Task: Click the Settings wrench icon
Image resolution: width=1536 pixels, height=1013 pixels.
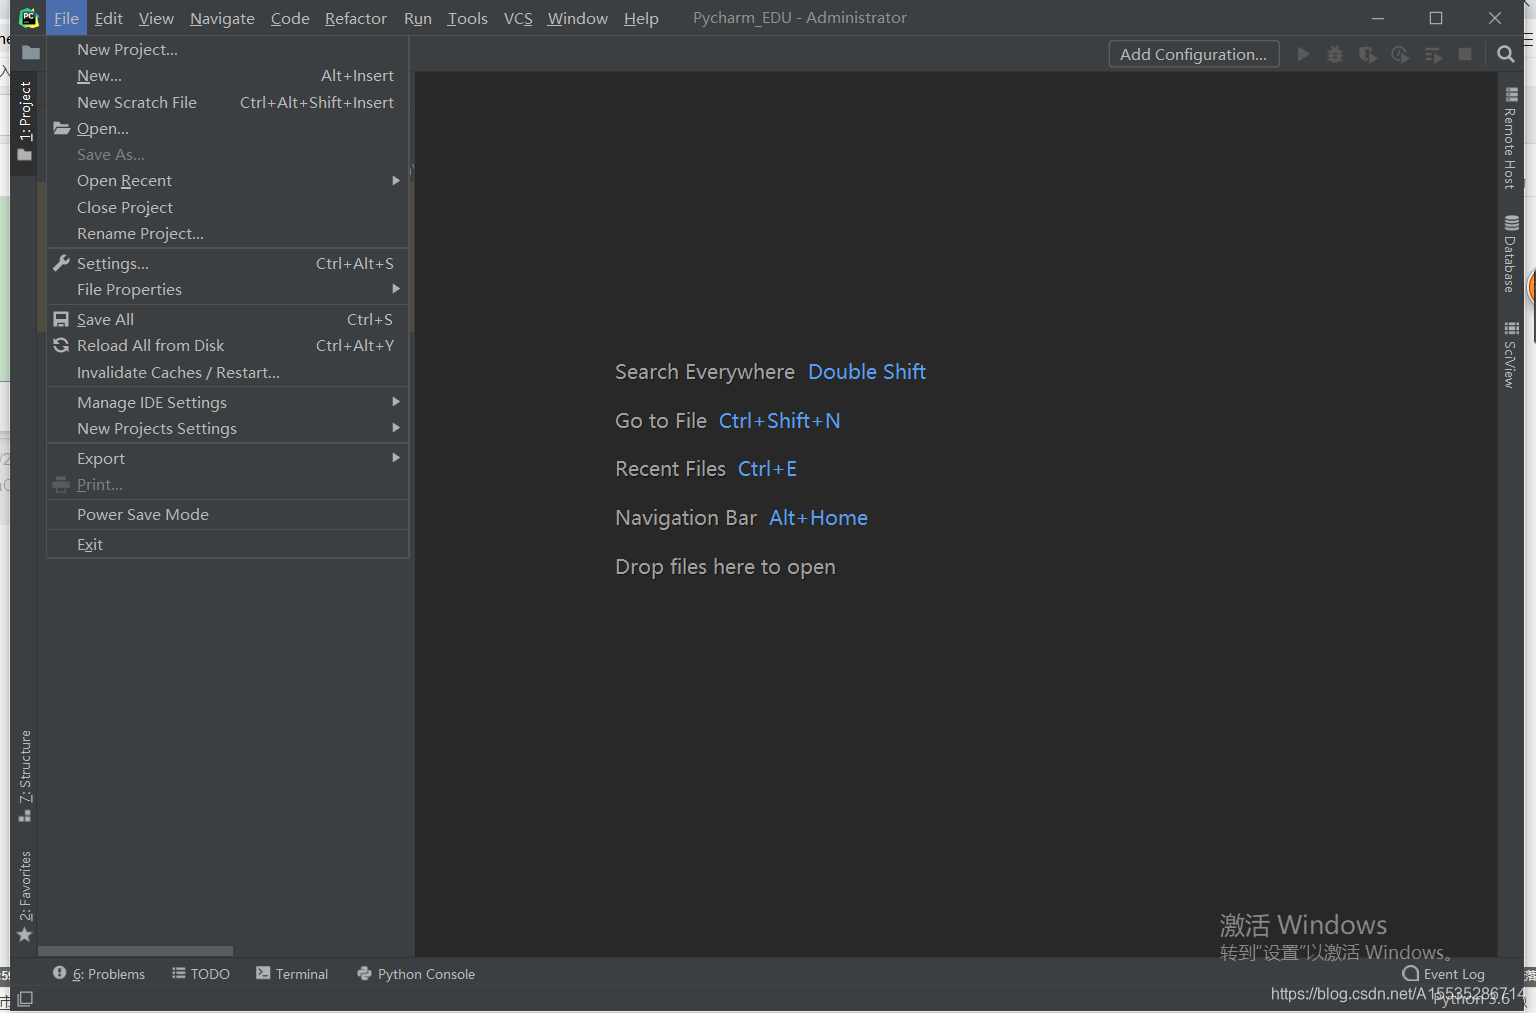Action: click(x=61, y=263)
